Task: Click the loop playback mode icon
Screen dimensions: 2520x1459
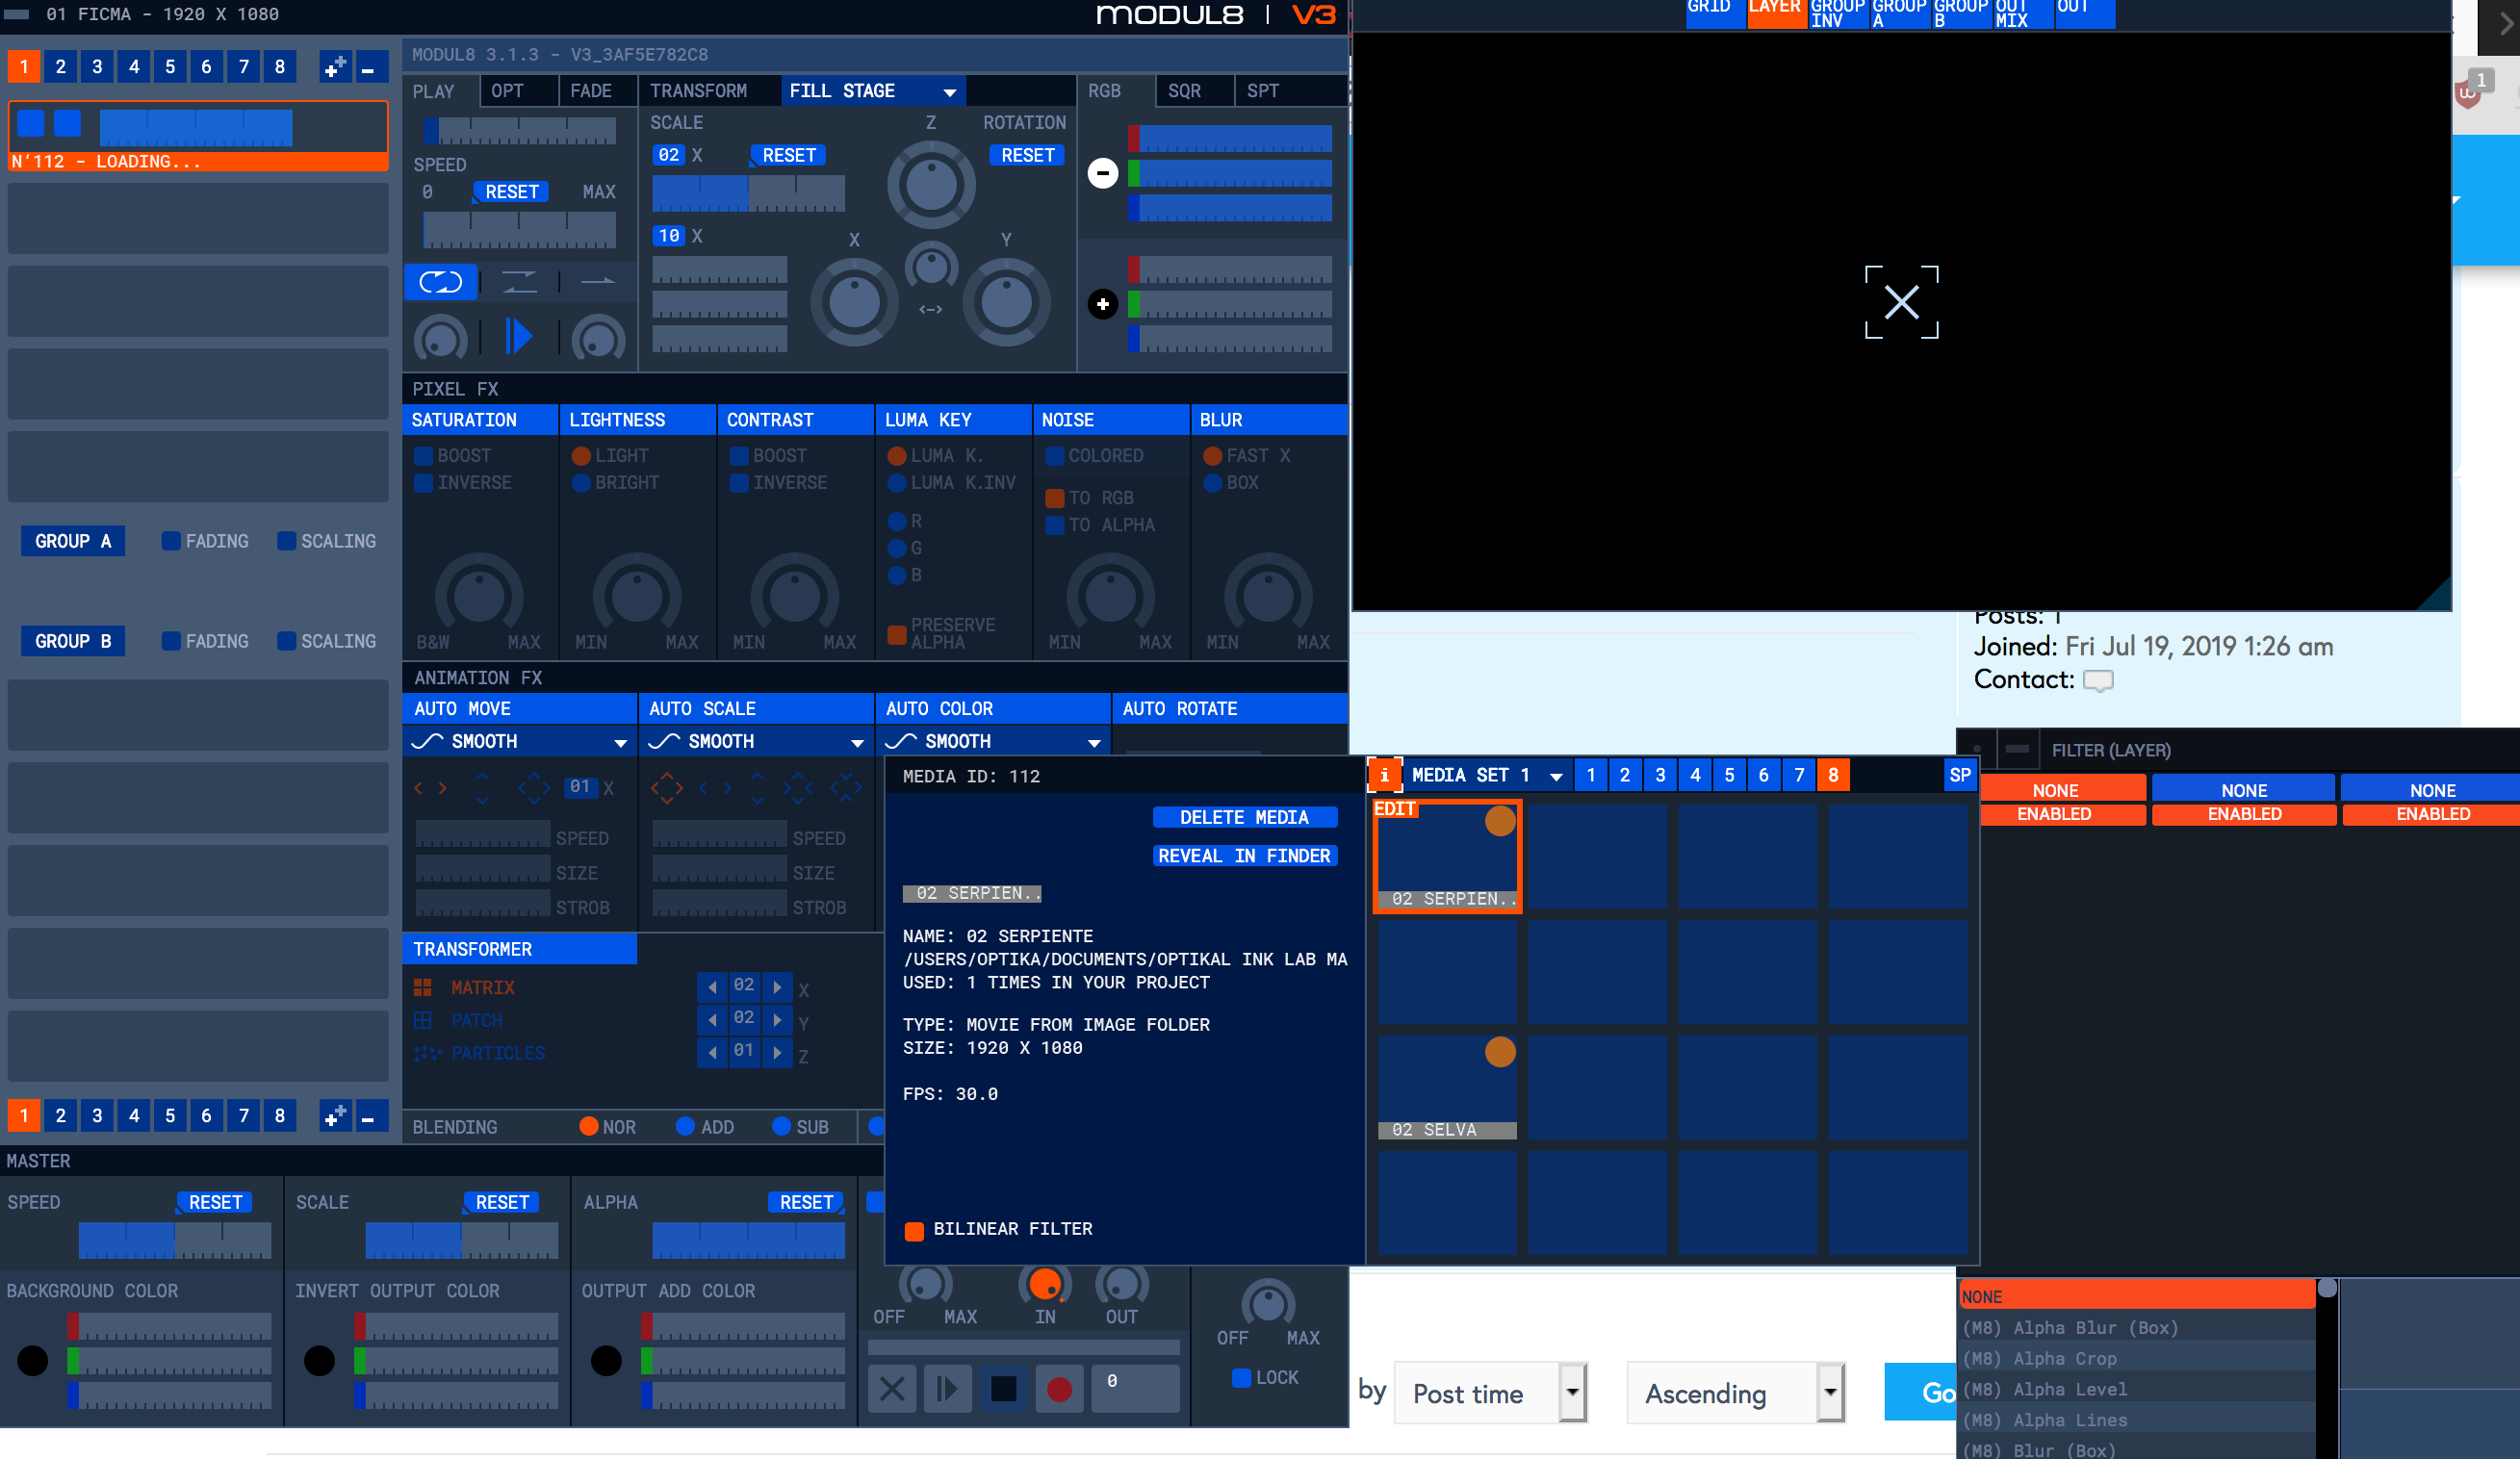Action: click(440, 283)
